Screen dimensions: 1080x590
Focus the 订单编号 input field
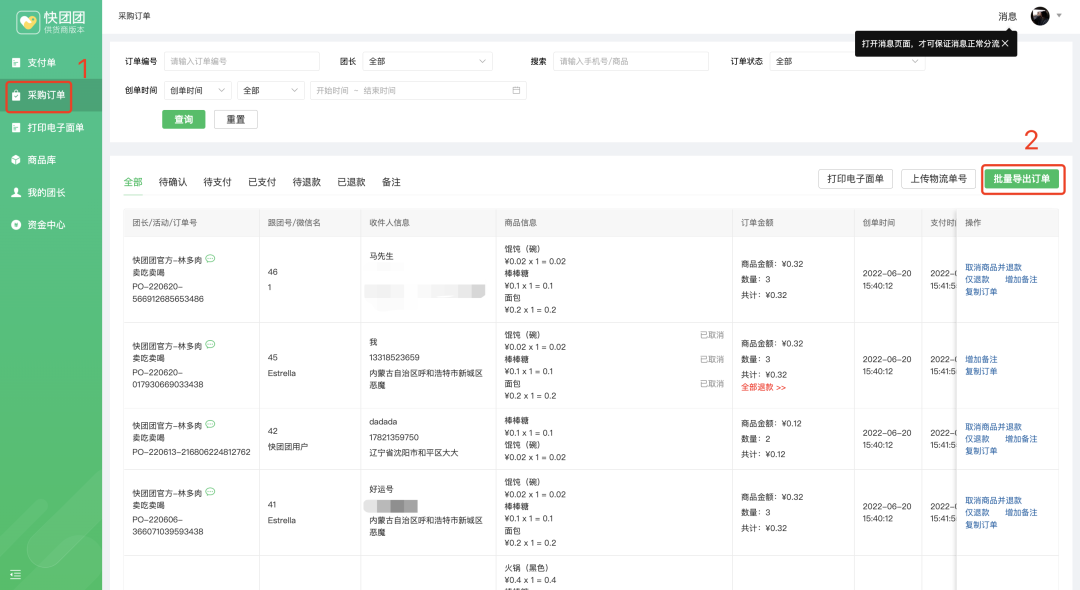[242, 61]
